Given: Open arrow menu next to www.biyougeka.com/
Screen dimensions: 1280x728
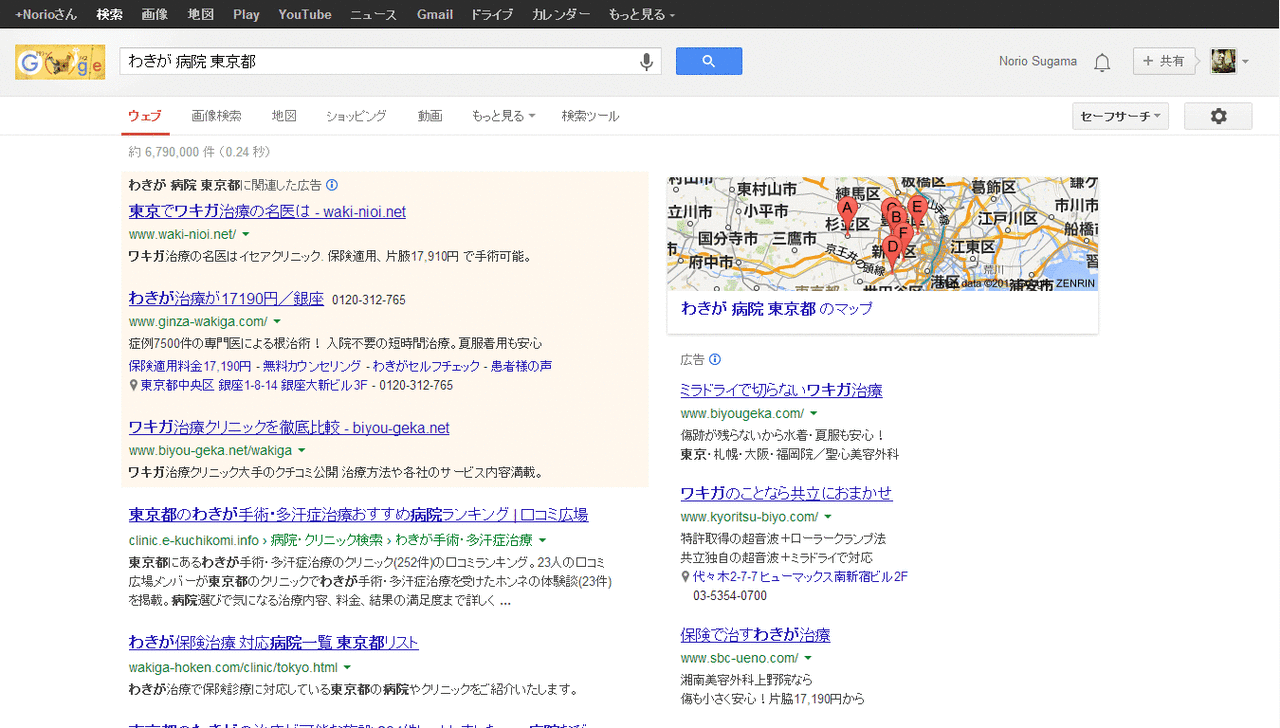Looking at the screenshot, I should 813,413.
